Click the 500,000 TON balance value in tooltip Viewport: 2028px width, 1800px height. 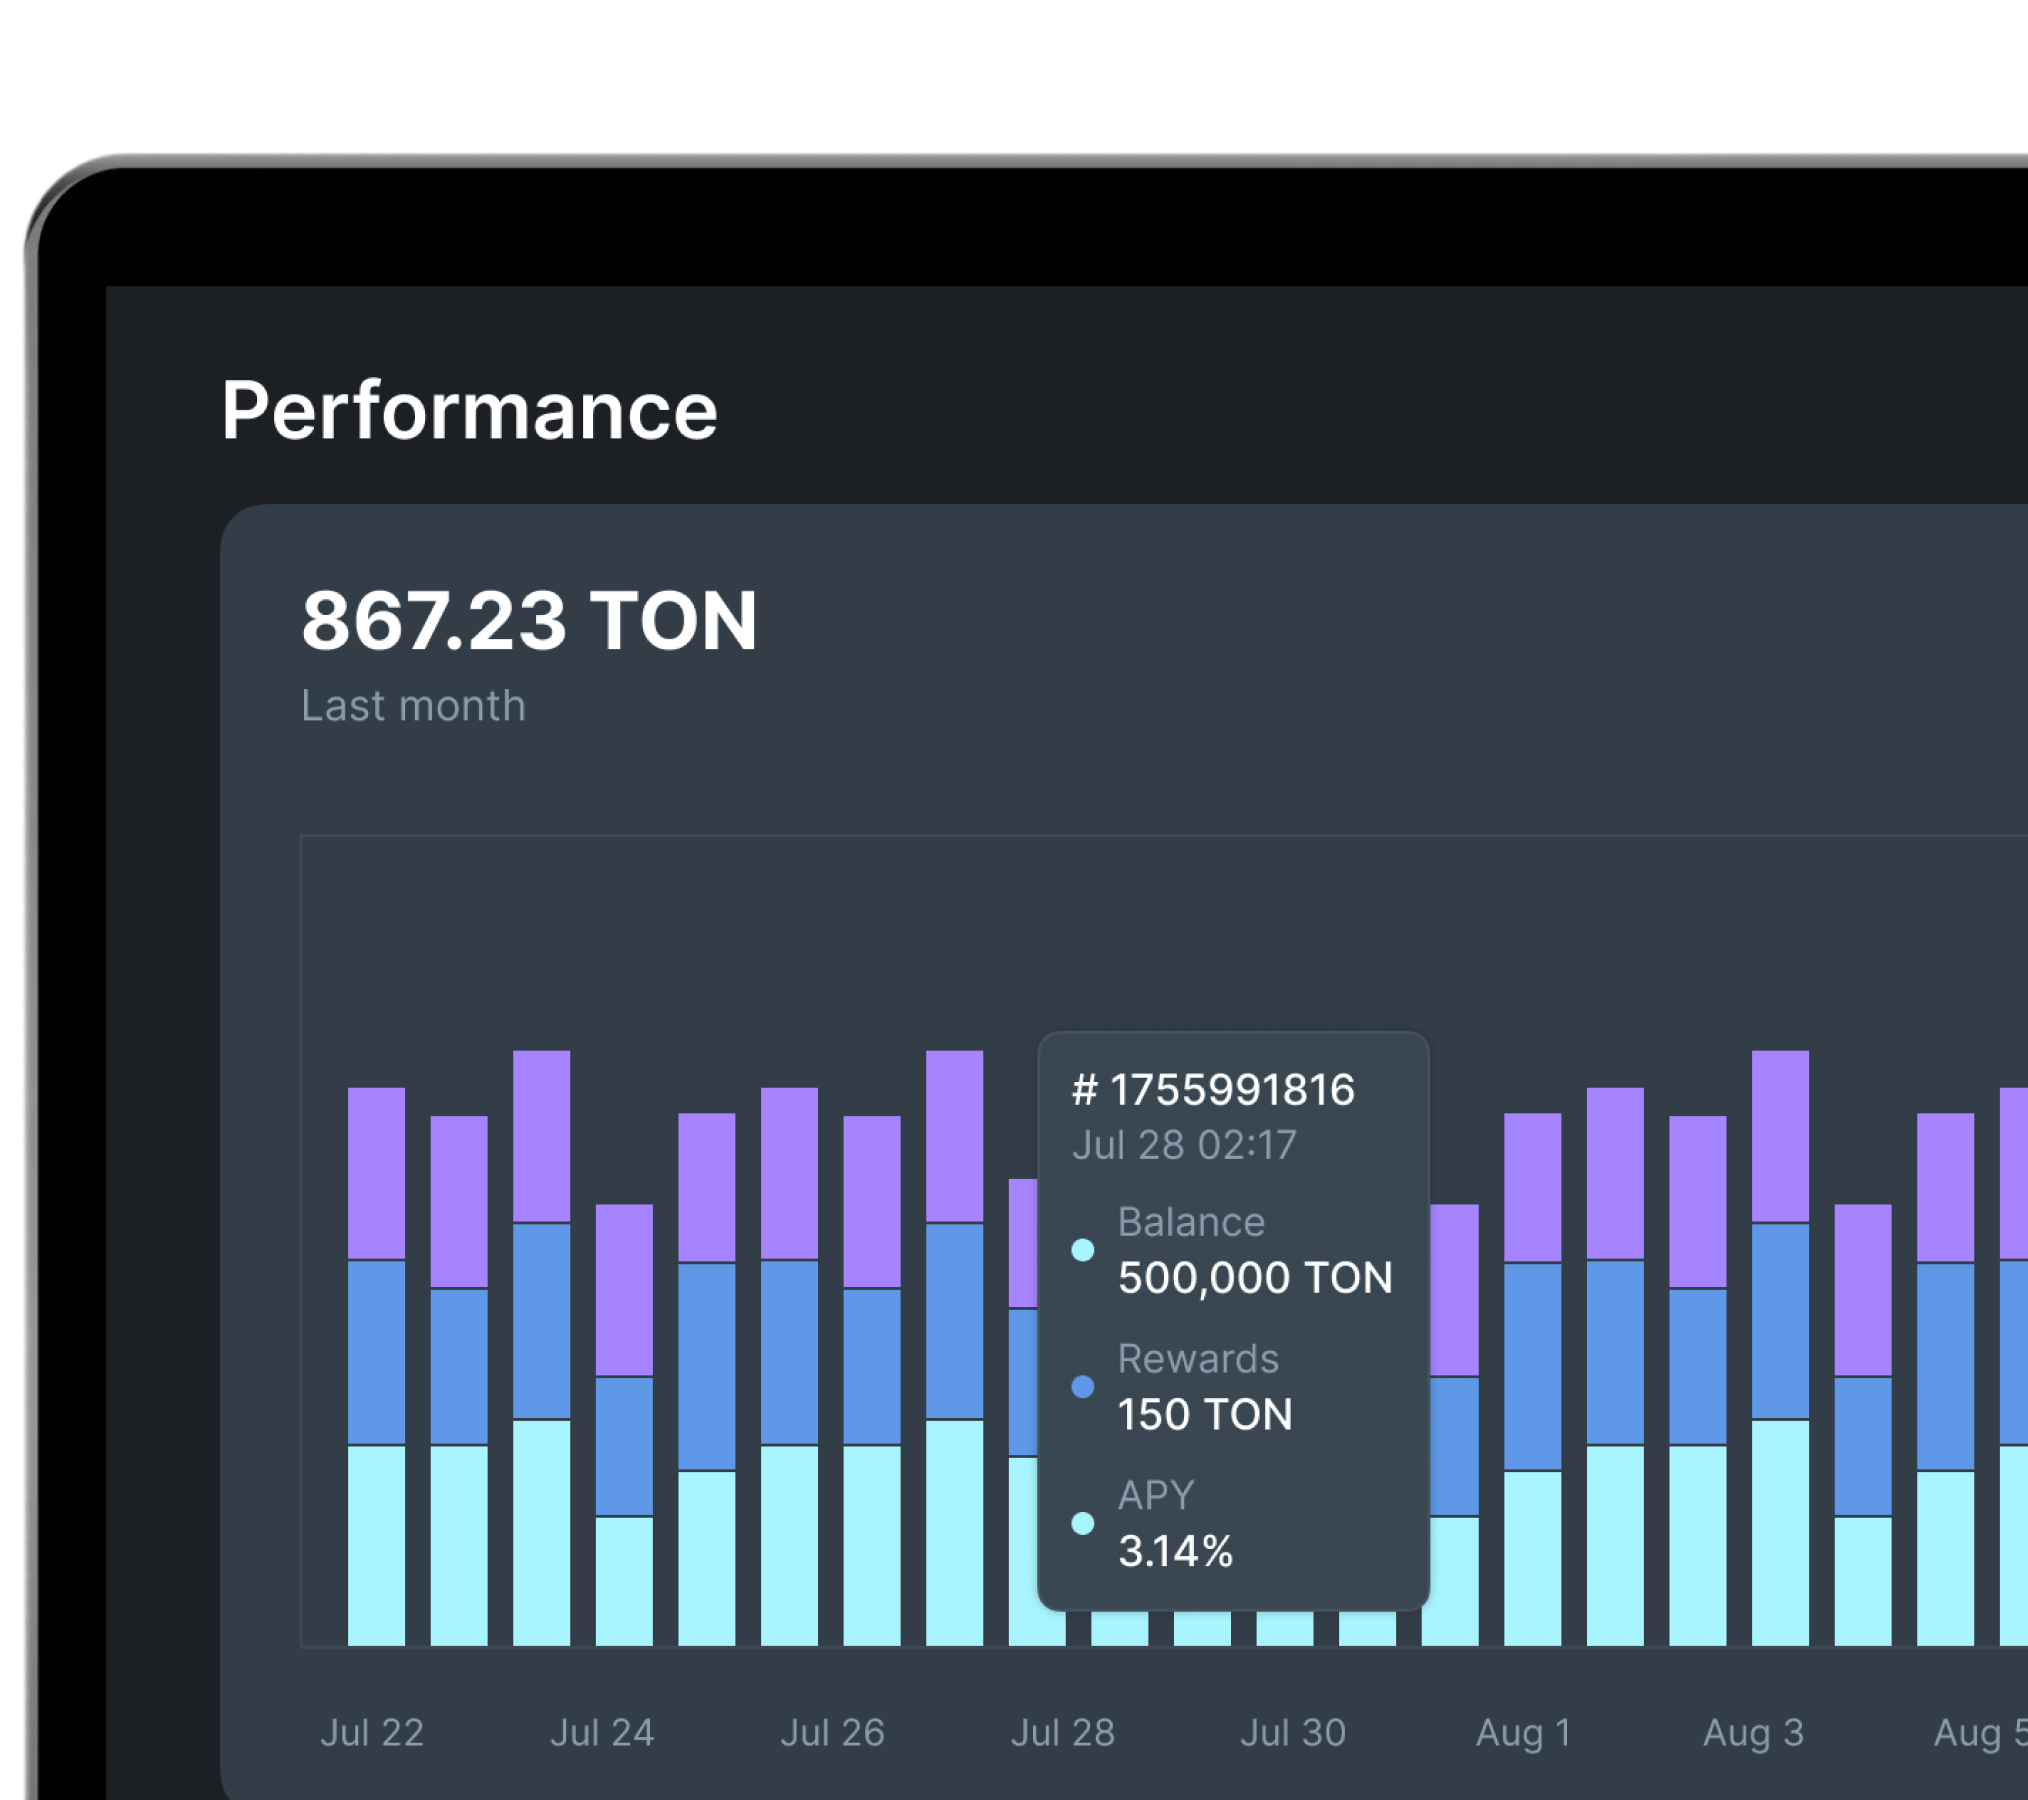(1254, 1277)
